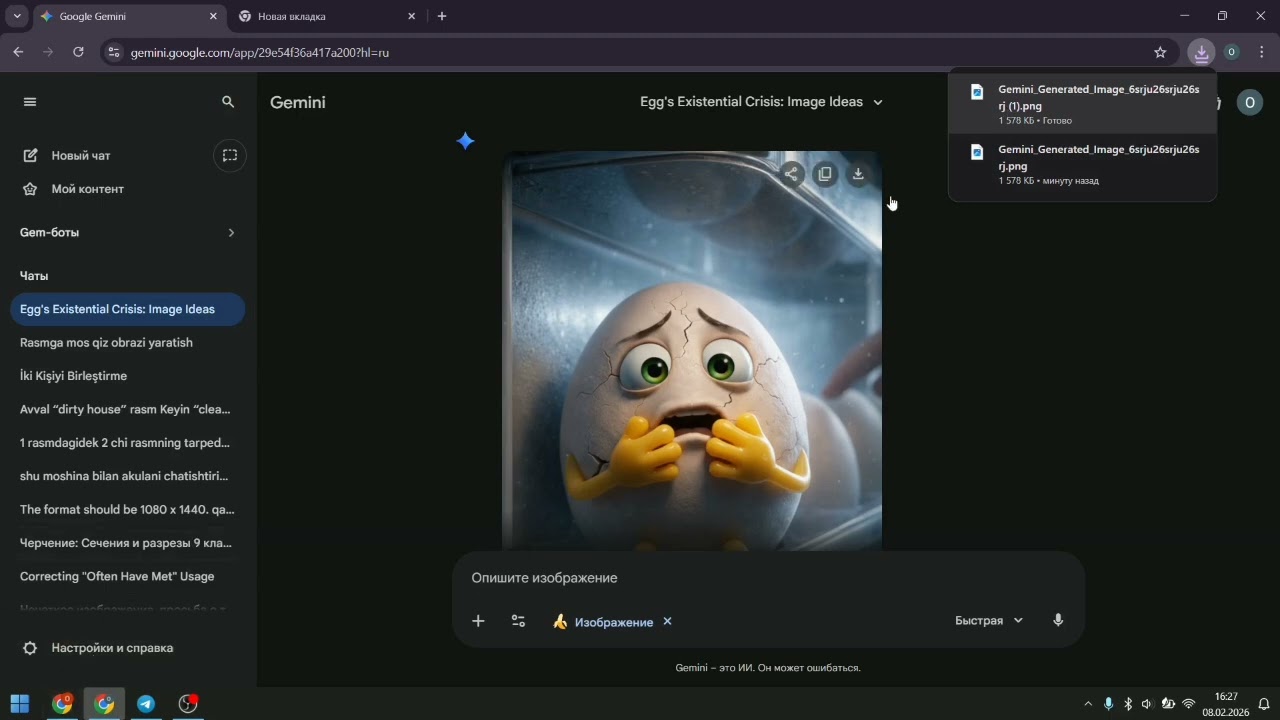Open the tab search dropdown arrow
The height and width of the screenshot is (720, 1280).
click(17, 16)
